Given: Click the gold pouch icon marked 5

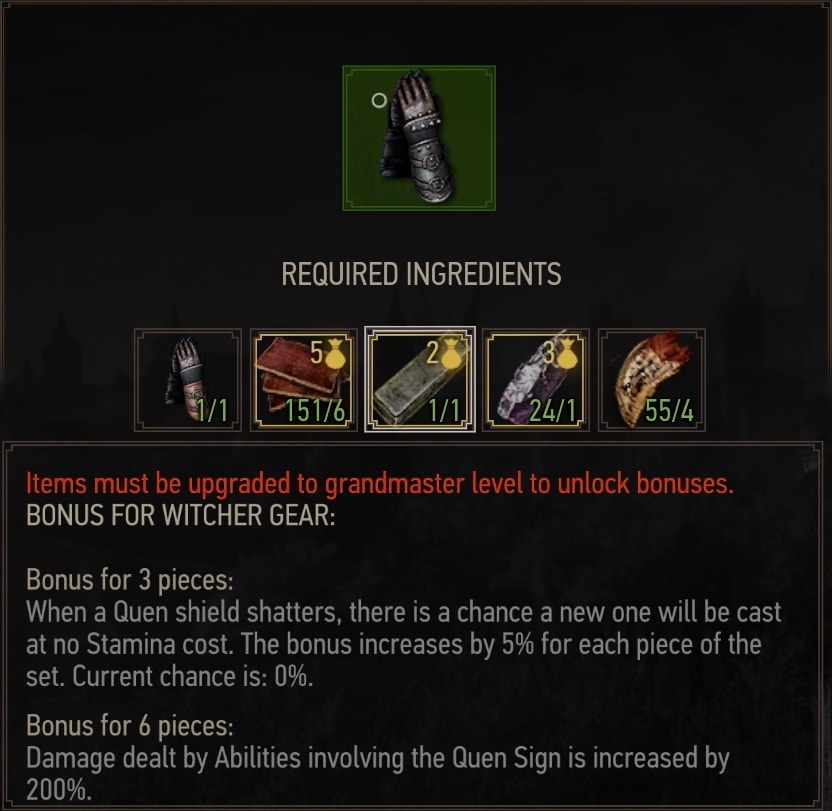Looking at the screenshot, I should click(336, 355).
